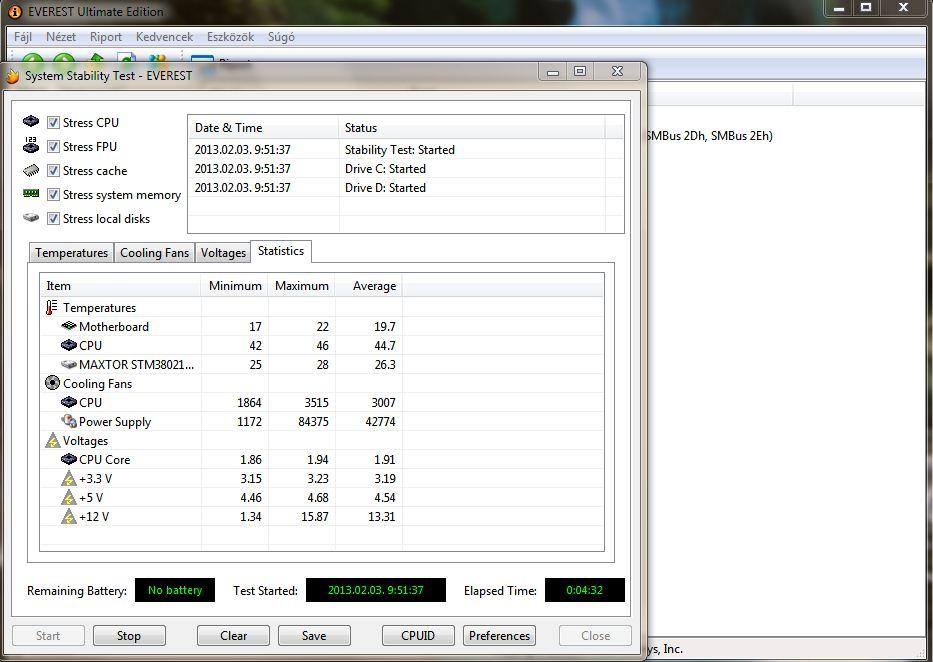Sort by the Minimum column header

point(235,286)
